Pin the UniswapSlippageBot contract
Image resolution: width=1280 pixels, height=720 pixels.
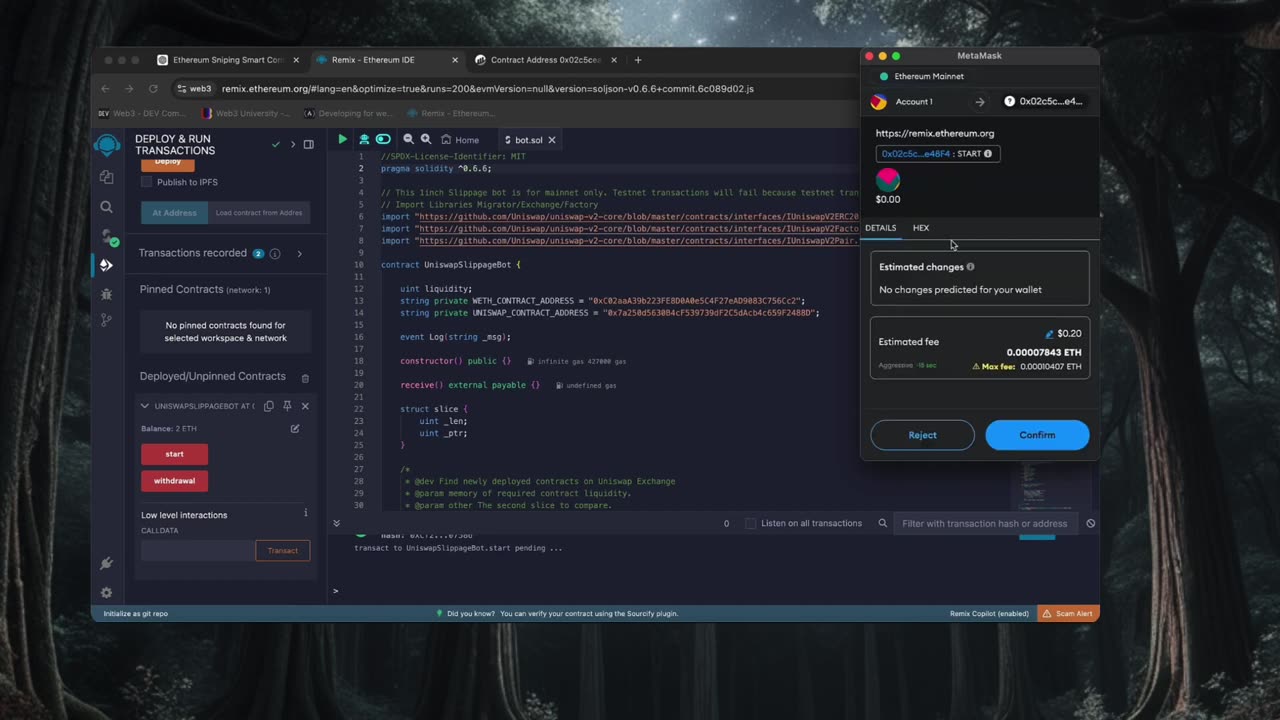click(x=287, y=406)
